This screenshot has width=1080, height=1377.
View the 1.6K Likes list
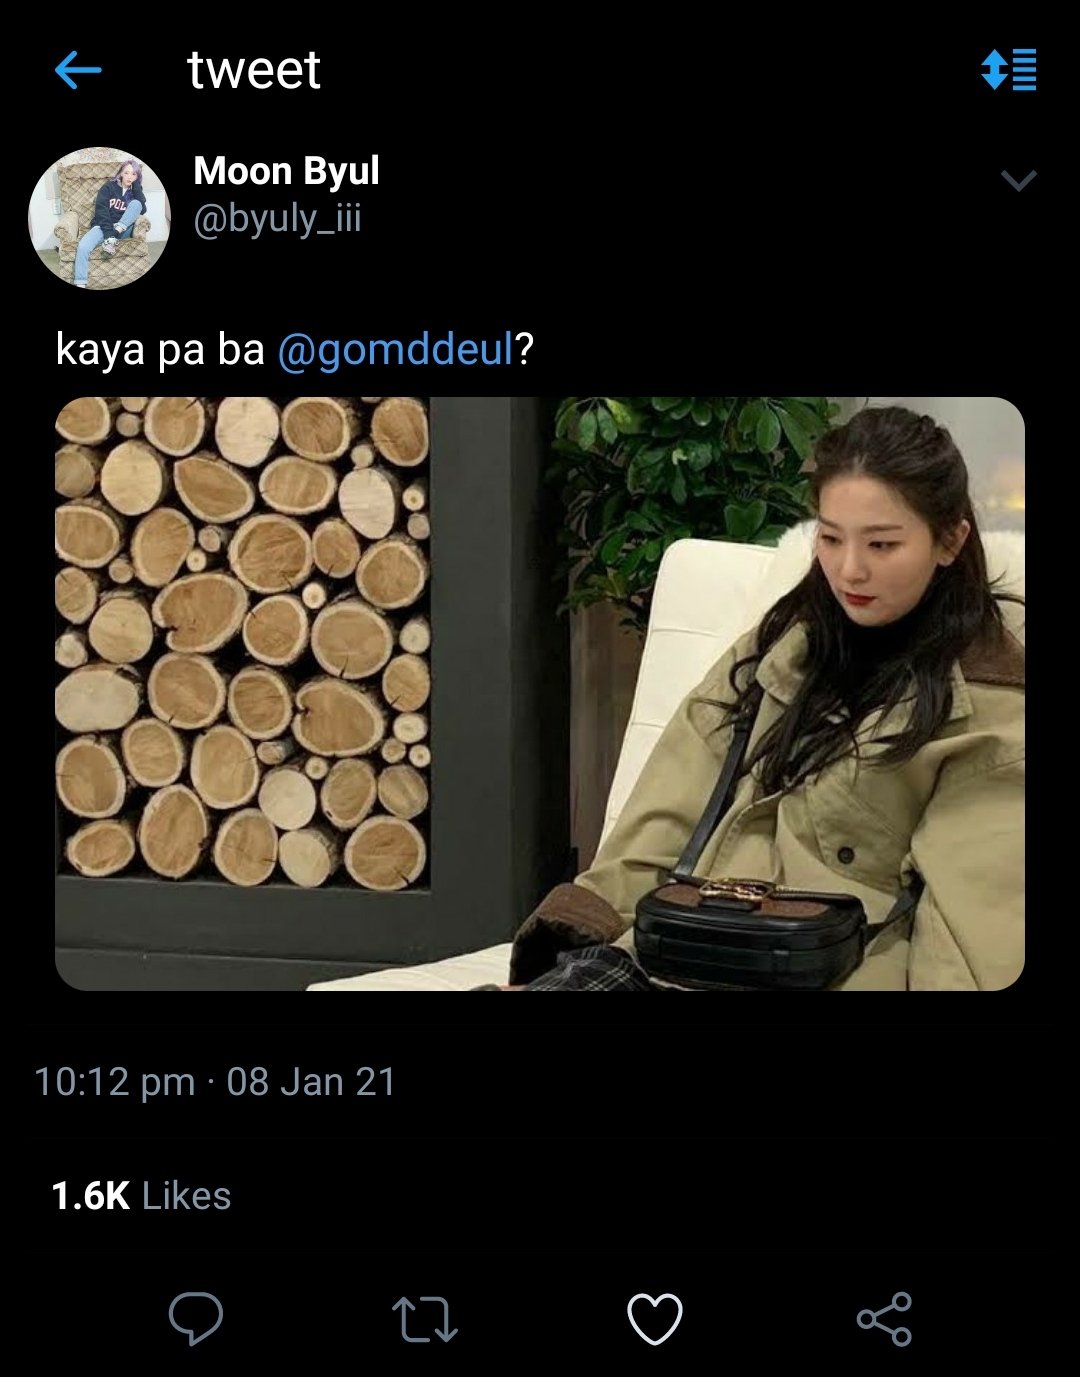[x=141, y=1196]
